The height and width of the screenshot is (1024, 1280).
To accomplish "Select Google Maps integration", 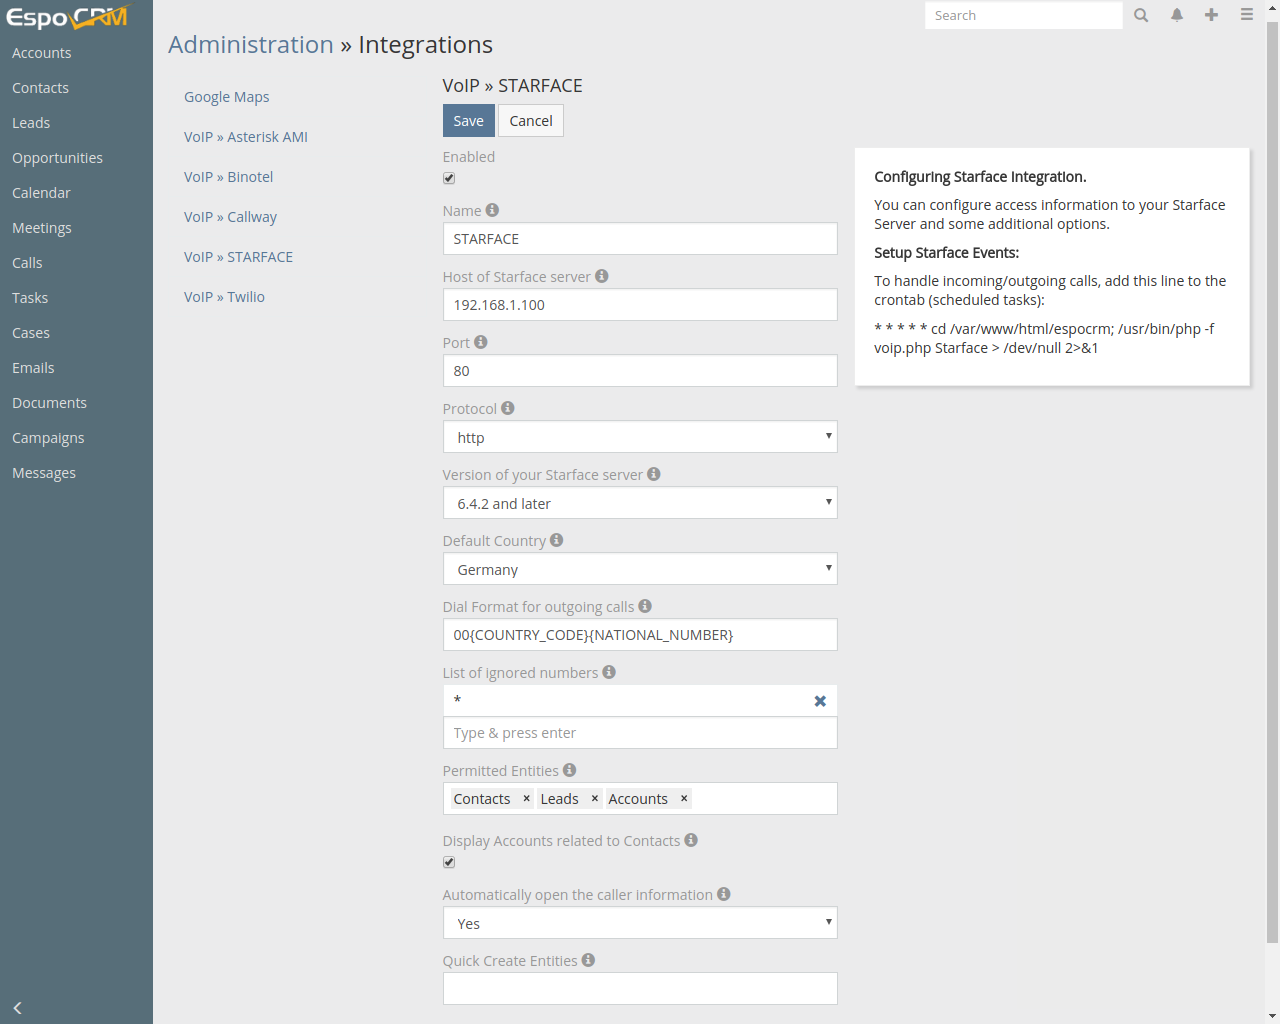I will [x=227, y=97].
